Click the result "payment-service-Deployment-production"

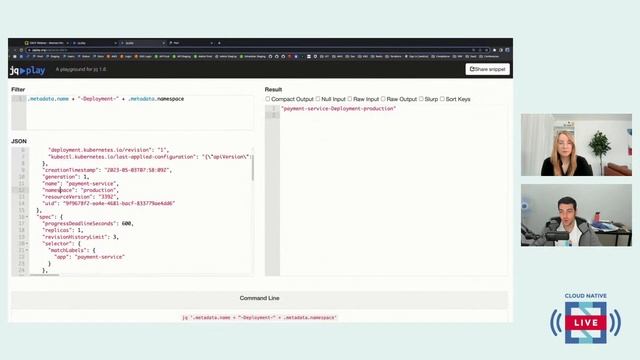click(x=338, y=109)
